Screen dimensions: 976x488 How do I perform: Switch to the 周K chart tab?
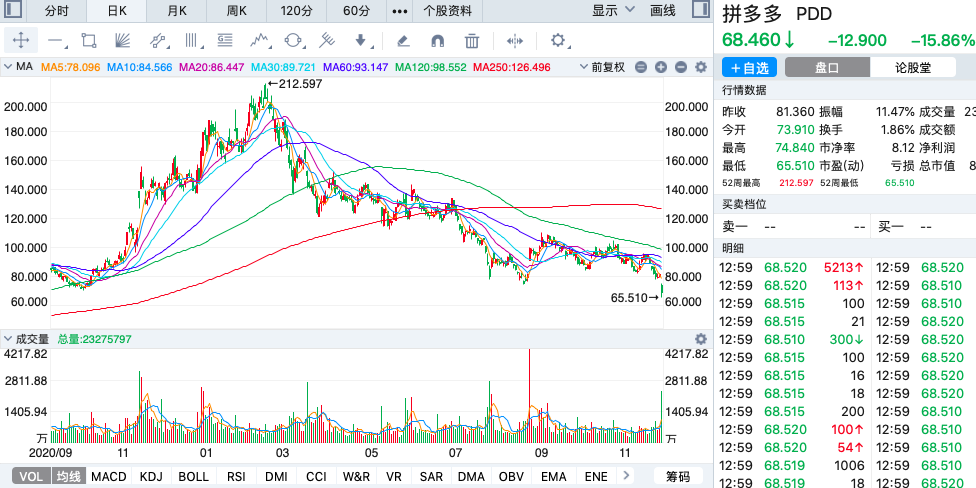click(x=237, y=11)
